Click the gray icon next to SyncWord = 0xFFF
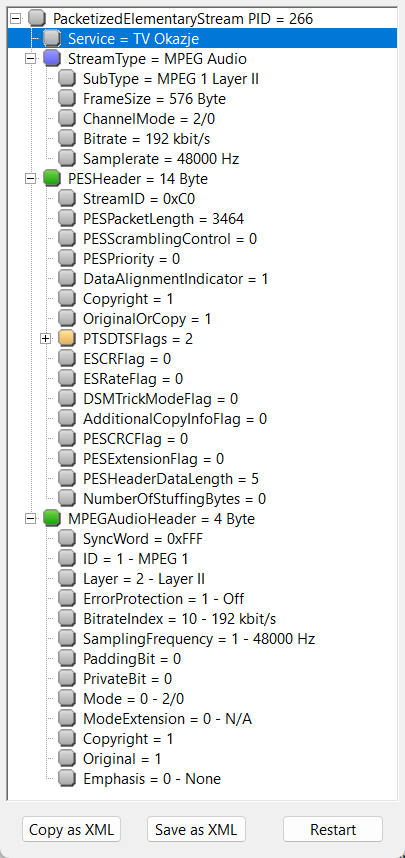 pos(67,538)
